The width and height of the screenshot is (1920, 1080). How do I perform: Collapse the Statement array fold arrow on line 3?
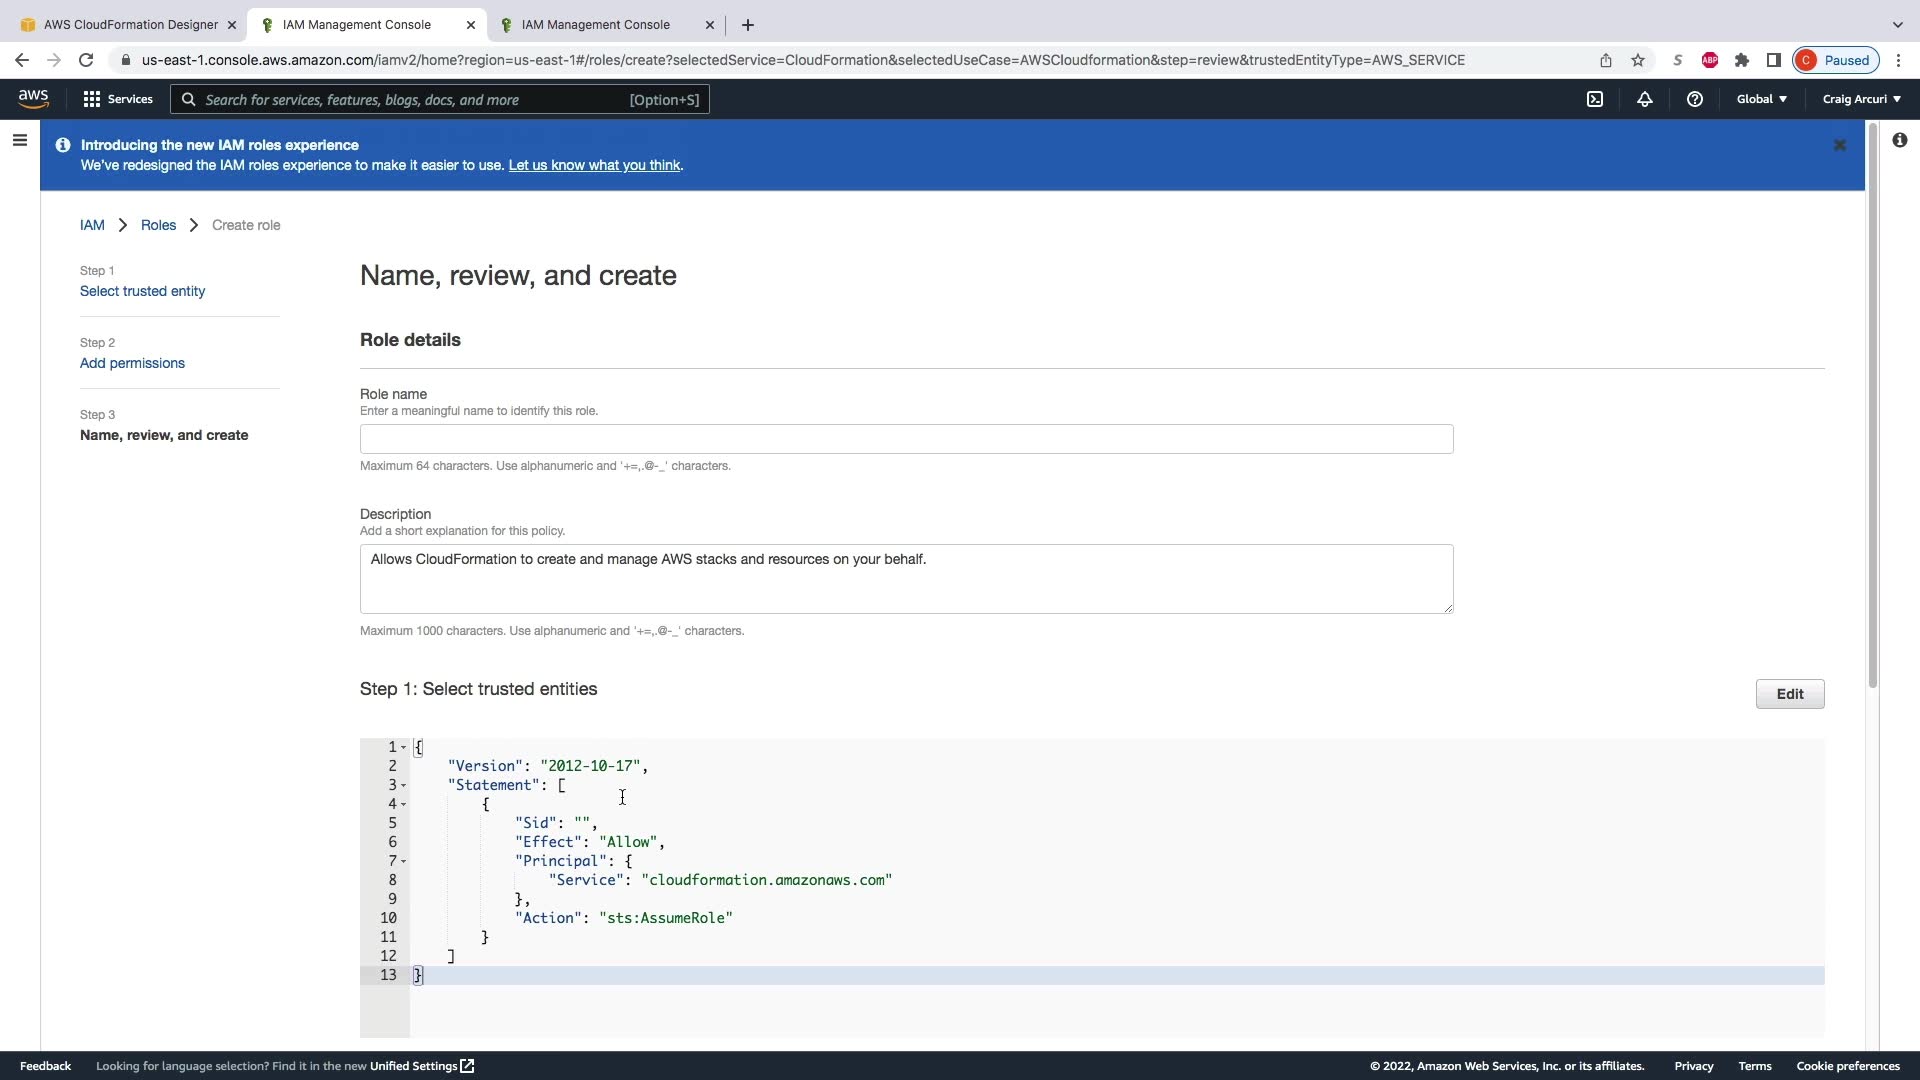click(x=403, y=786)
